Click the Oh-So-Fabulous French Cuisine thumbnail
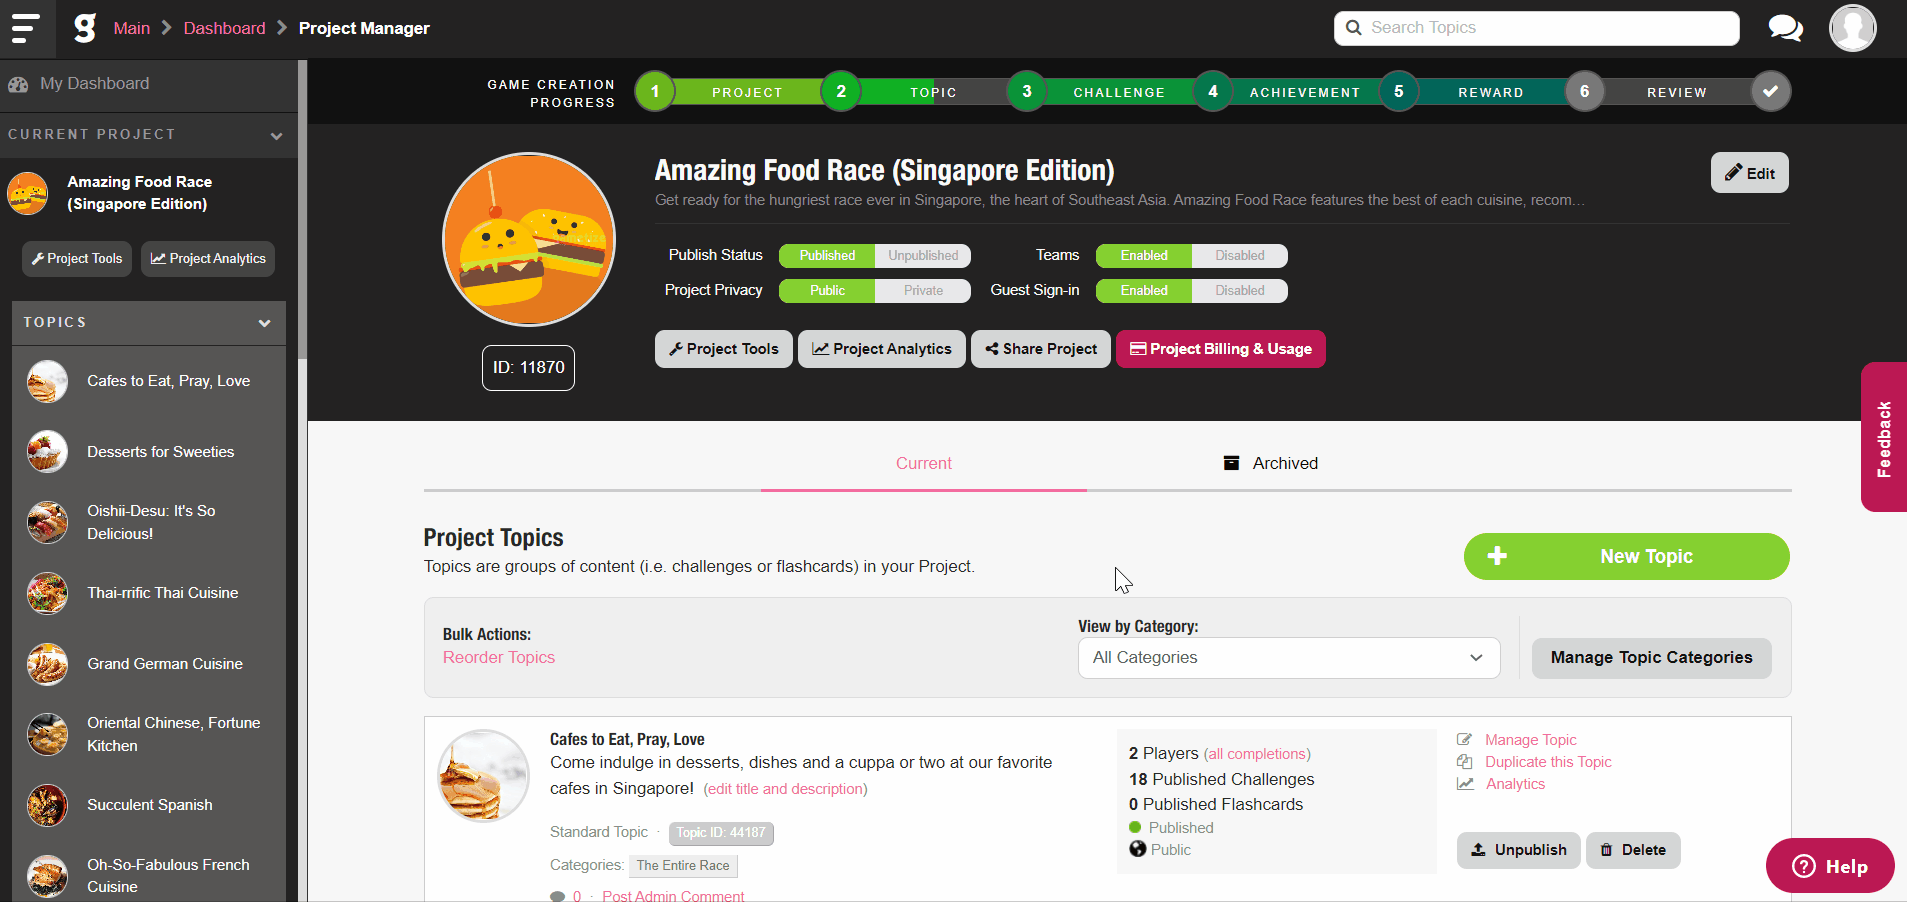Screen dimensions: 1907x902 (x=47, y=876)
